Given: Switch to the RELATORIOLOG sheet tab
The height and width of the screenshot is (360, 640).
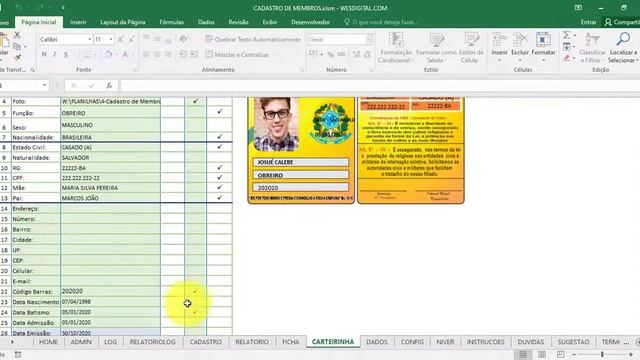Looking at the screenshot, I should click(152, 342).
